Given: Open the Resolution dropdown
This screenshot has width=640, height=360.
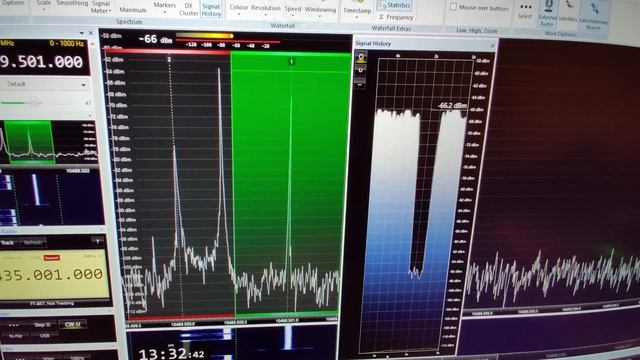Looking at the screenshot, I should [265, 10].
